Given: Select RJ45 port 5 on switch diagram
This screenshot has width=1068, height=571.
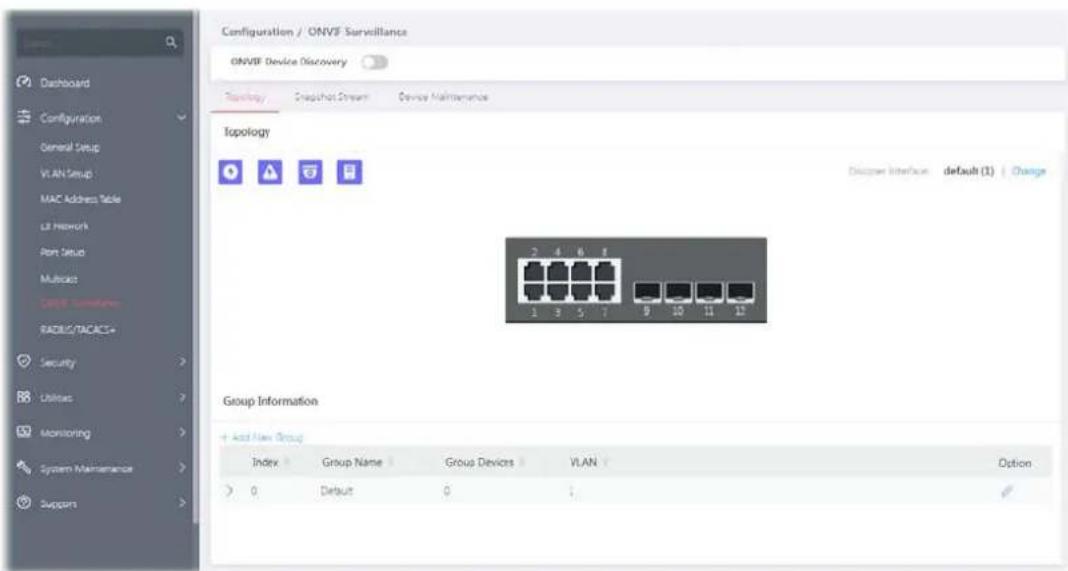Looking at the screenshot, I should (580, 292).
